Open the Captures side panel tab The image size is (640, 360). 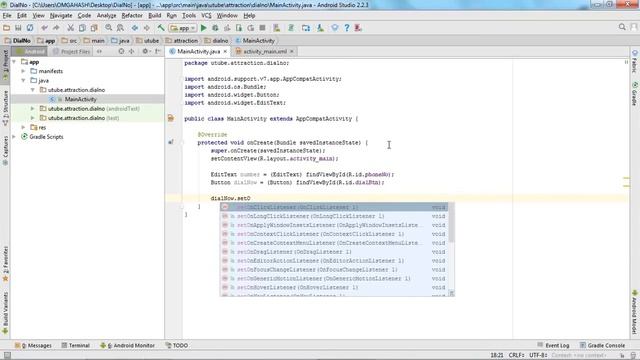coord(5,150)
